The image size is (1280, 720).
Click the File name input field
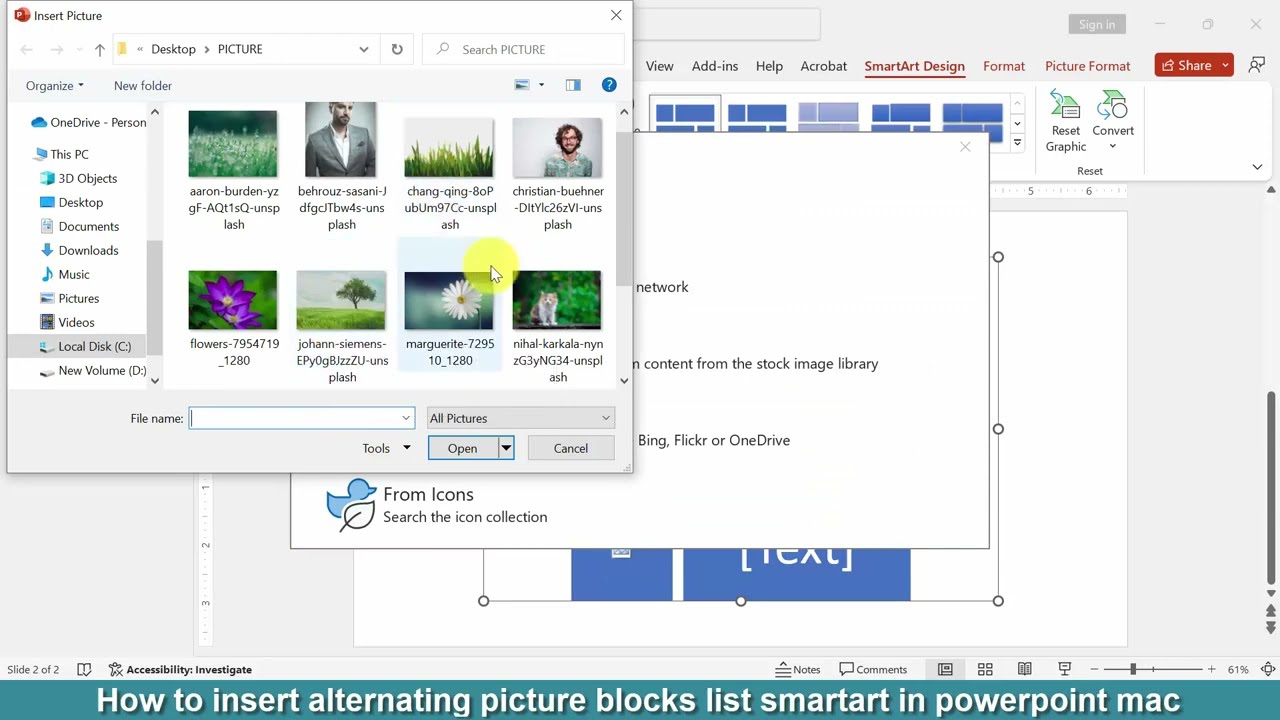pos(295,418)
